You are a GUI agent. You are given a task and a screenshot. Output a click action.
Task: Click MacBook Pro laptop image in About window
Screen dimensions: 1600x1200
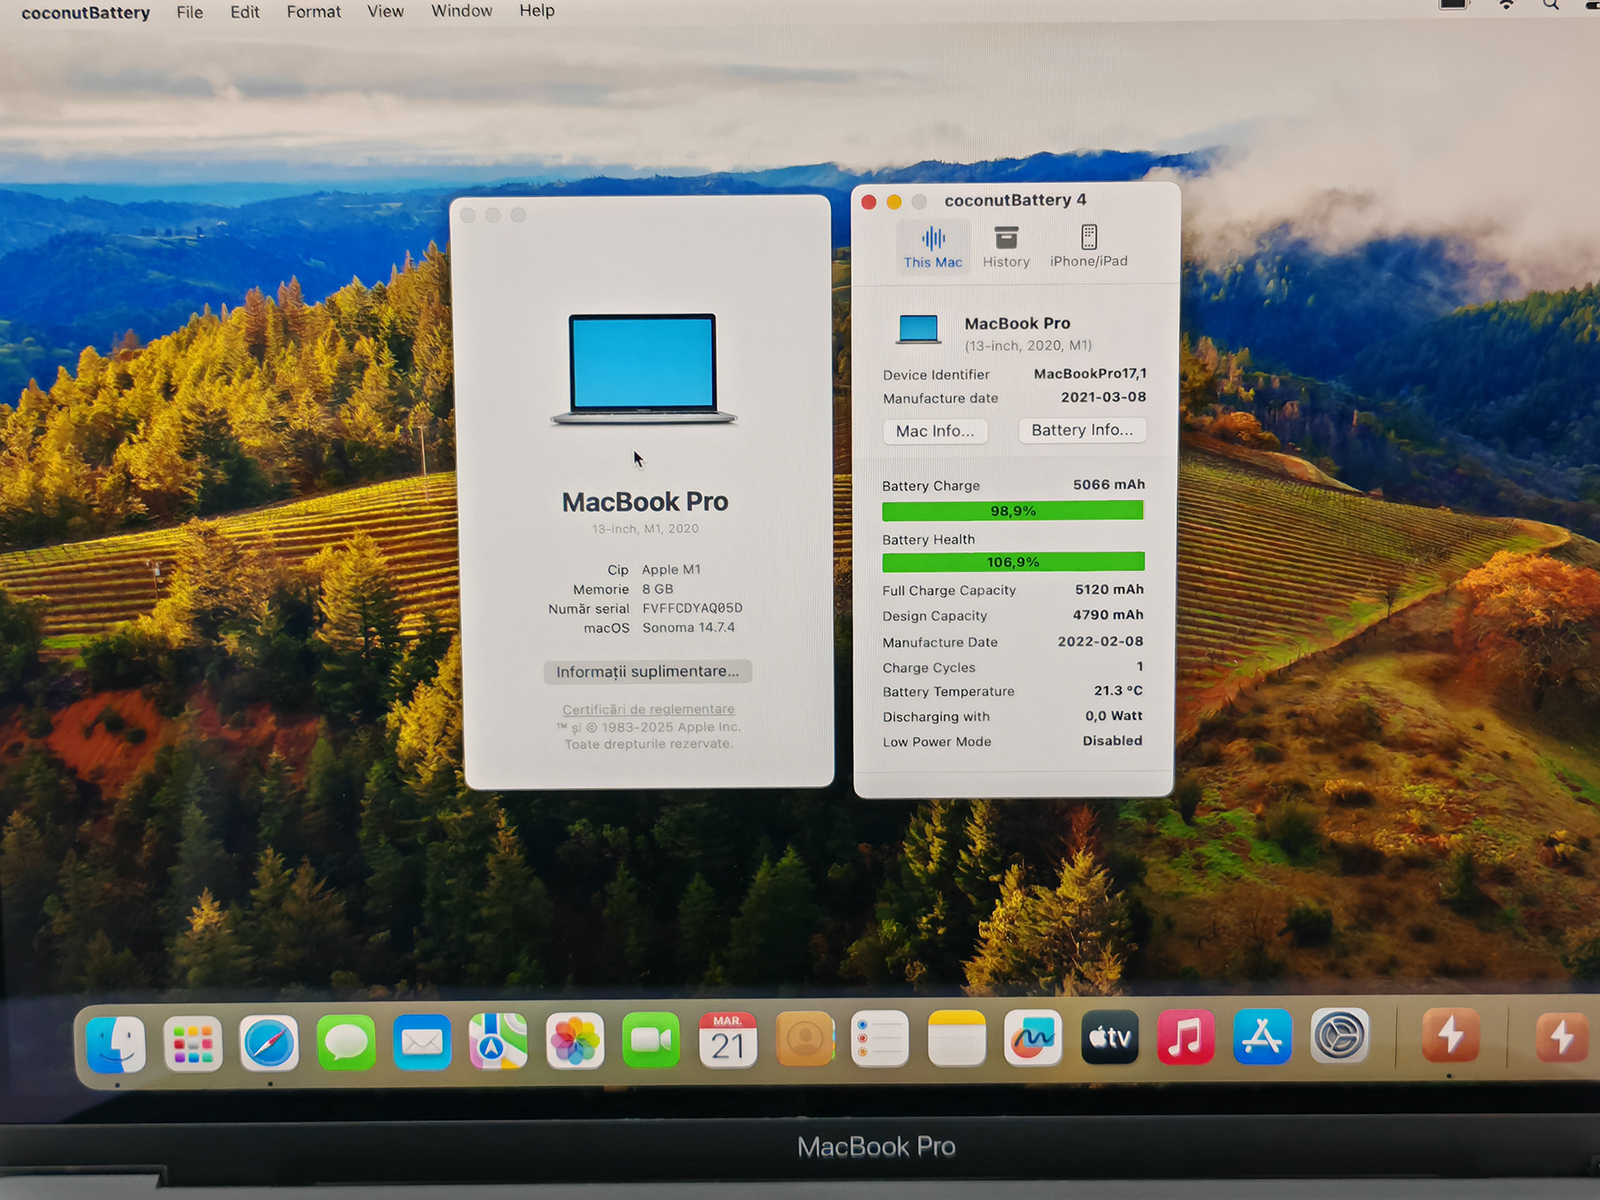tap(643, 369)
